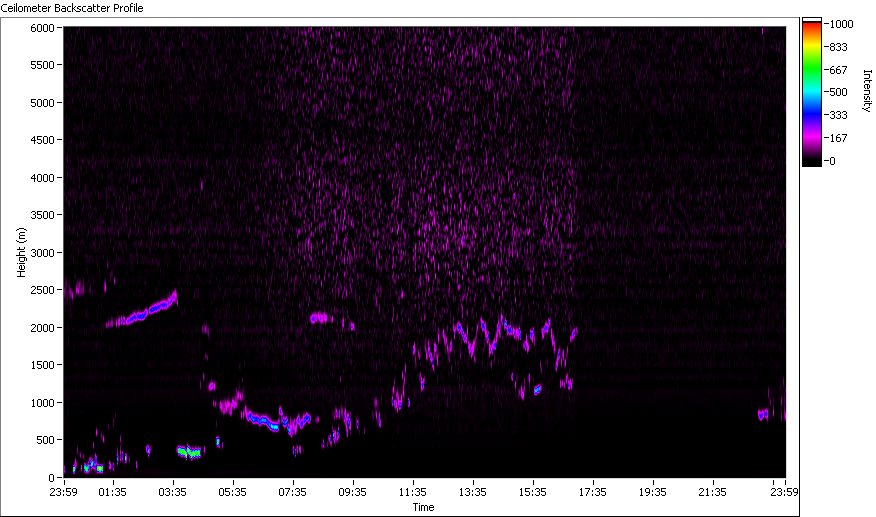This screenshot has height=517, width=876.
Task: Click the 13:35 time tick label
Action: pos(473,492)
